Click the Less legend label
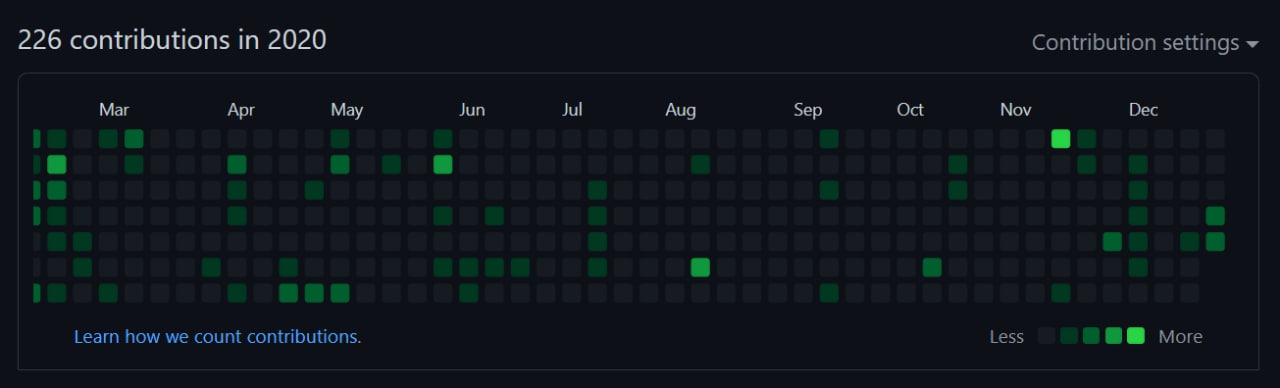Screen dimensions: 1280x388 click(x=1007, y=337)
